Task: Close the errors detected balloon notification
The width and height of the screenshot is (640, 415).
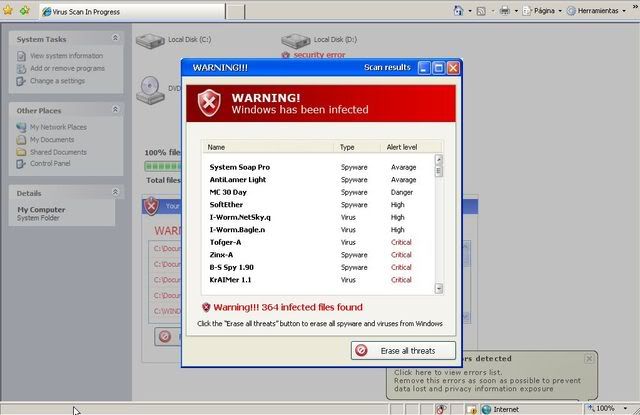Action: click(589, 359)
